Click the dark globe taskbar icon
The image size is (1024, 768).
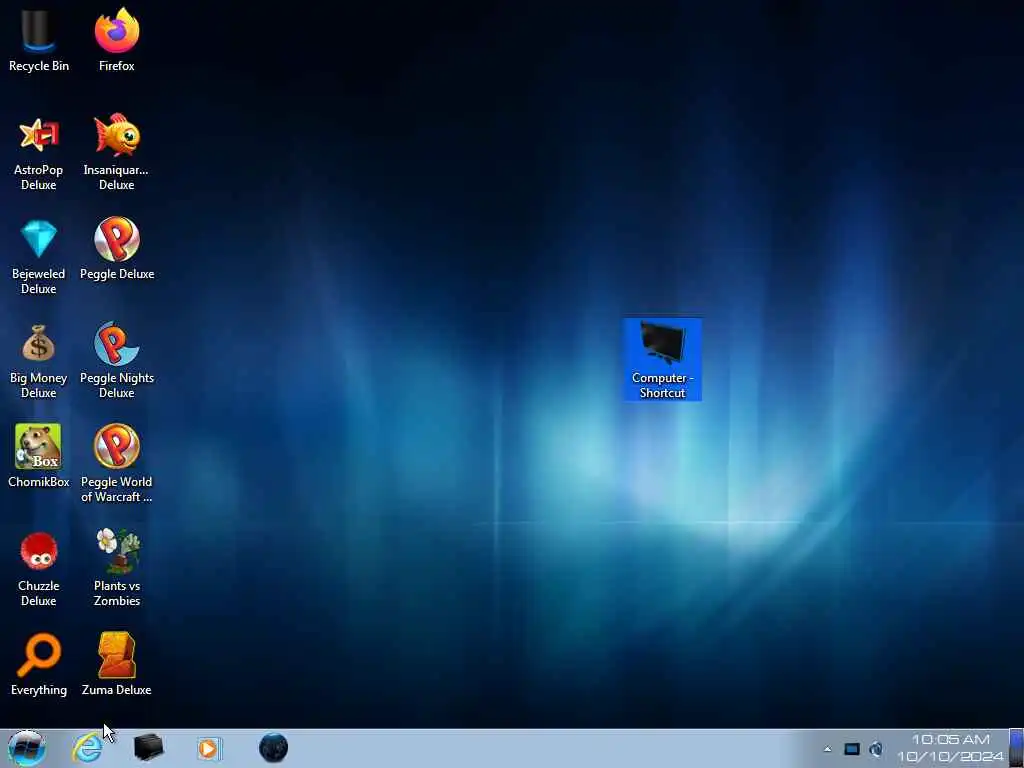[274, 748]
